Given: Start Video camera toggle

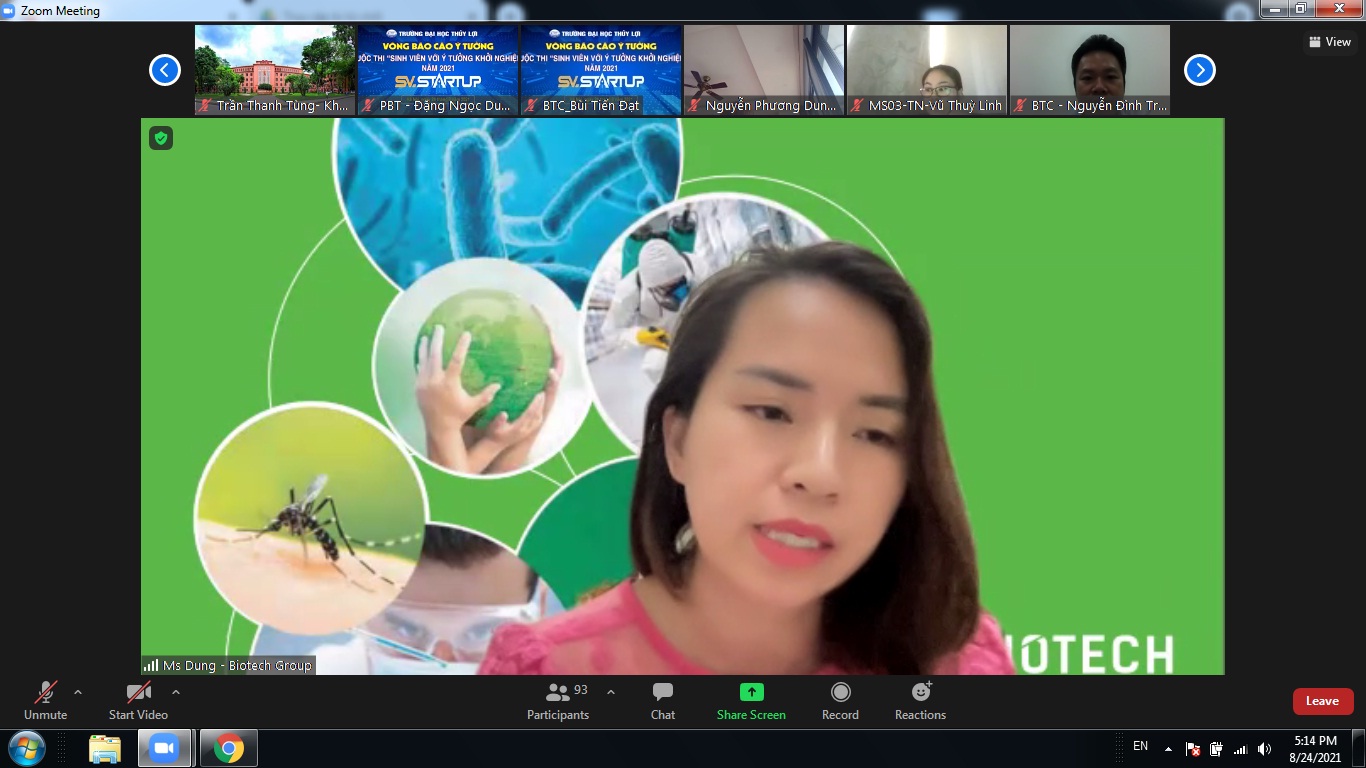Looking at the screenshot, I should click(138, 692).
